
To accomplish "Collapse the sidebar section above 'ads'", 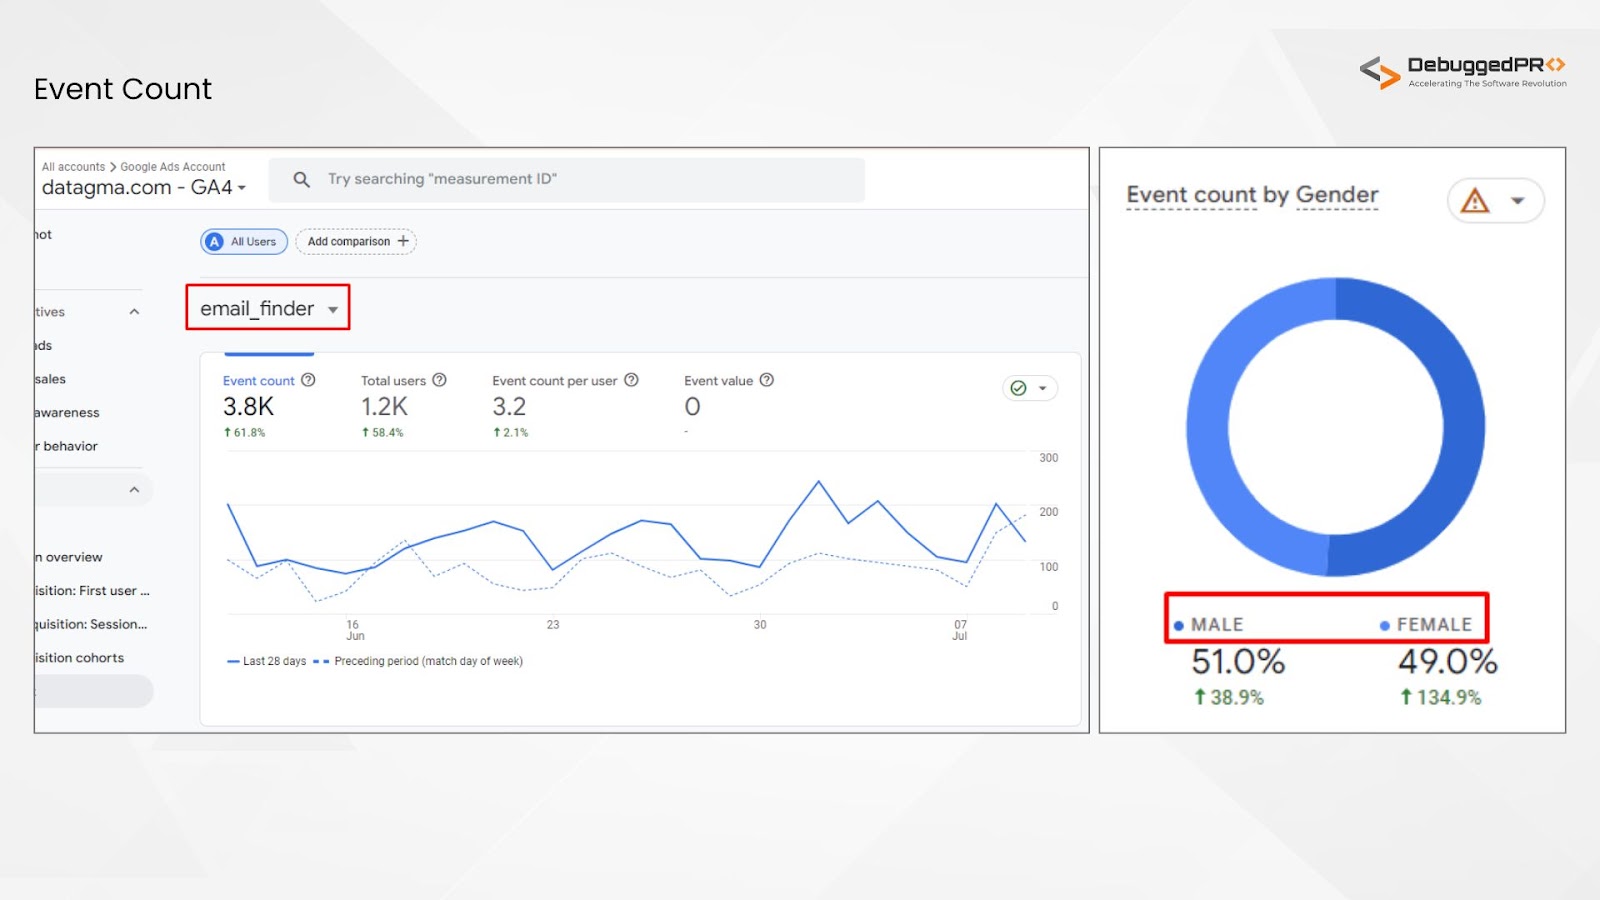I will (x=134, y=312).
